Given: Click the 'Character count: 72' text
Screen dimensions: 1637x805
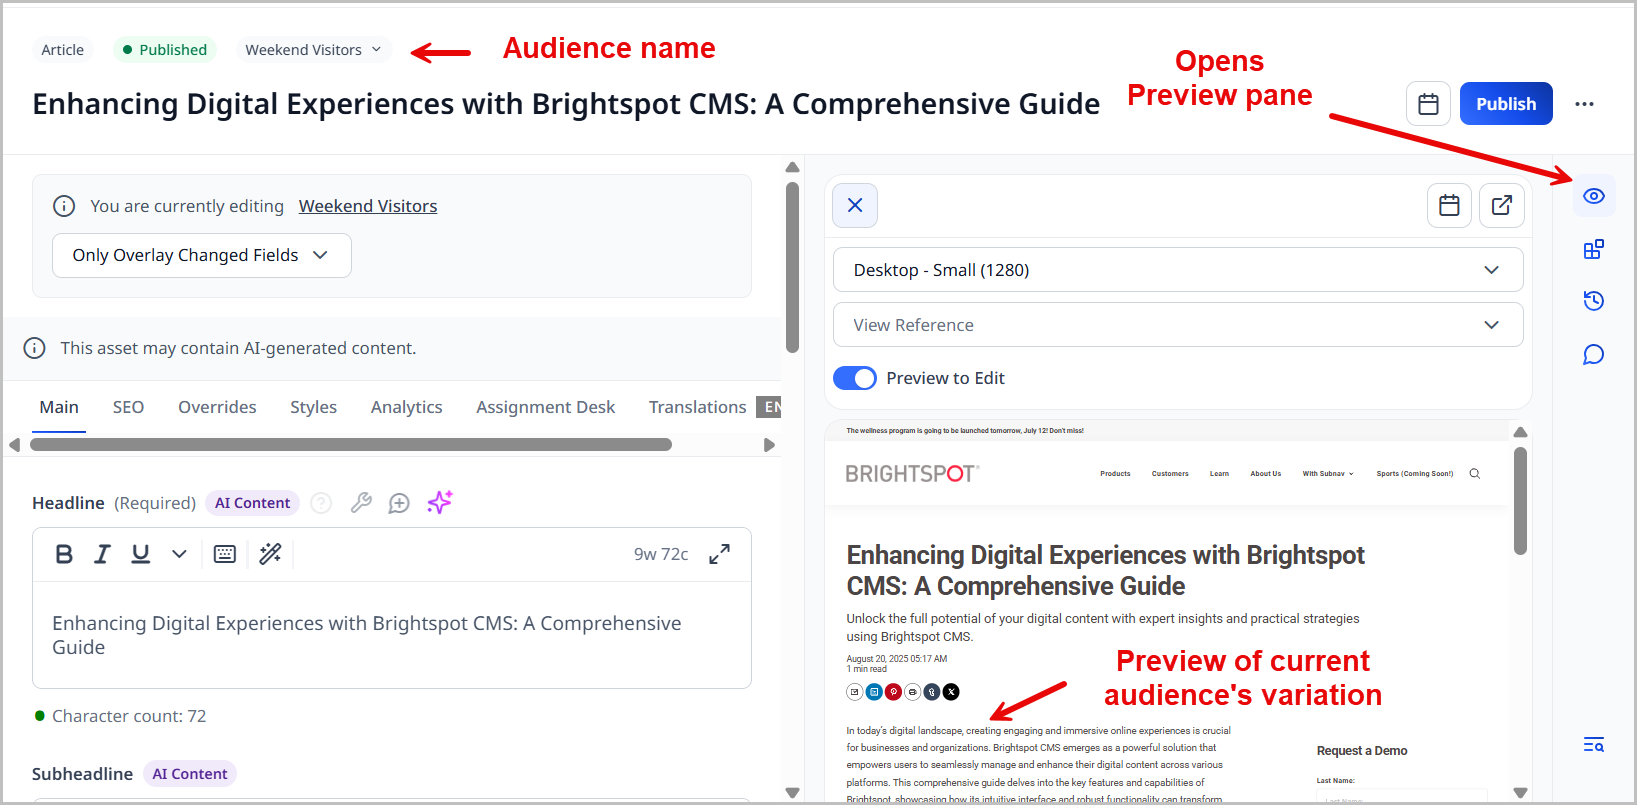Looking at the screenshot, I should tap(129, 716).
